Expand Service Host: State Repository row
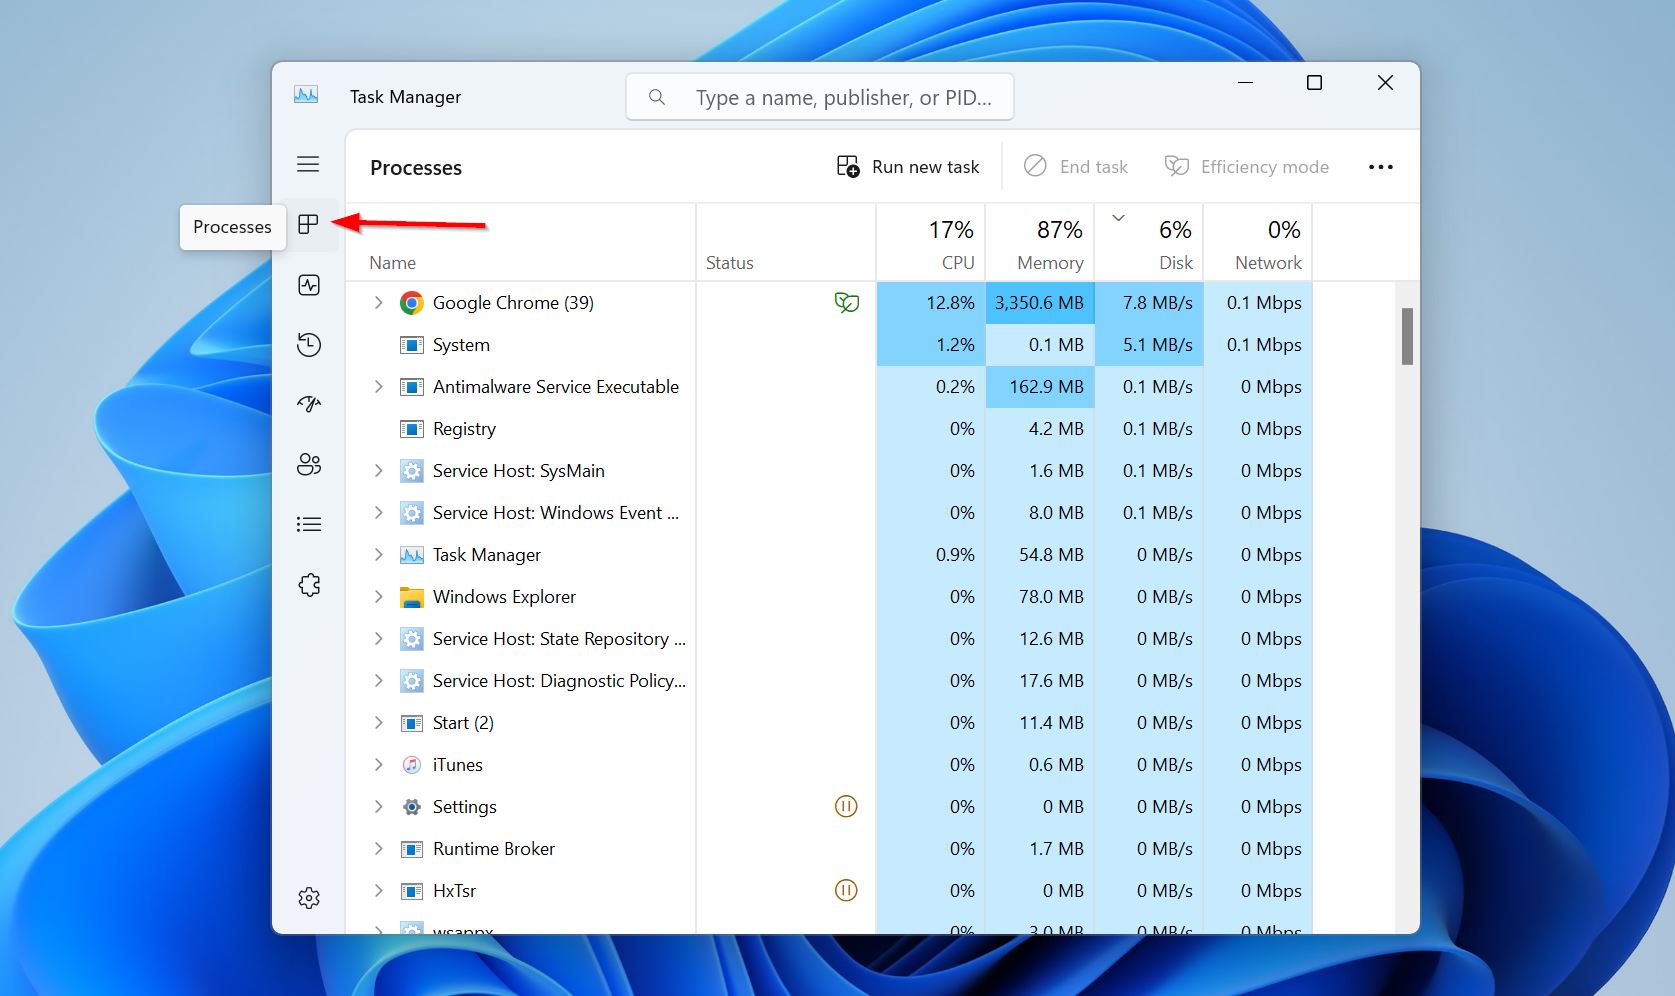Image resolution: width=1675 pixels, height=996 pixels. click(x=378, y=638)
